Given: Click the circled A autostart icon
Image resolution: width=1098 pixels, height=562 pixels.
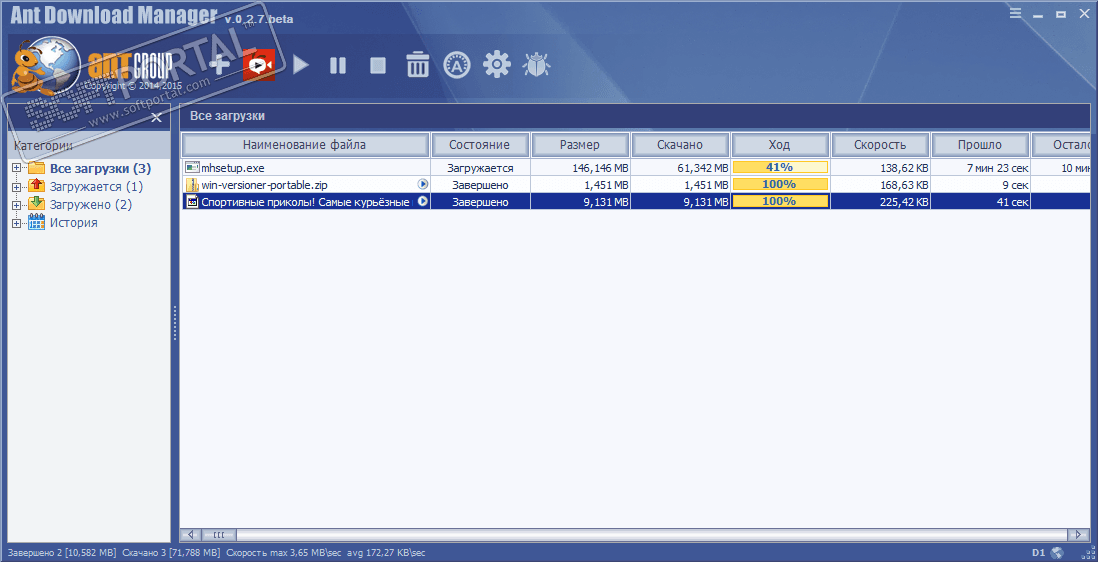Looking at the screenshot, I should (x=457, y=65).
